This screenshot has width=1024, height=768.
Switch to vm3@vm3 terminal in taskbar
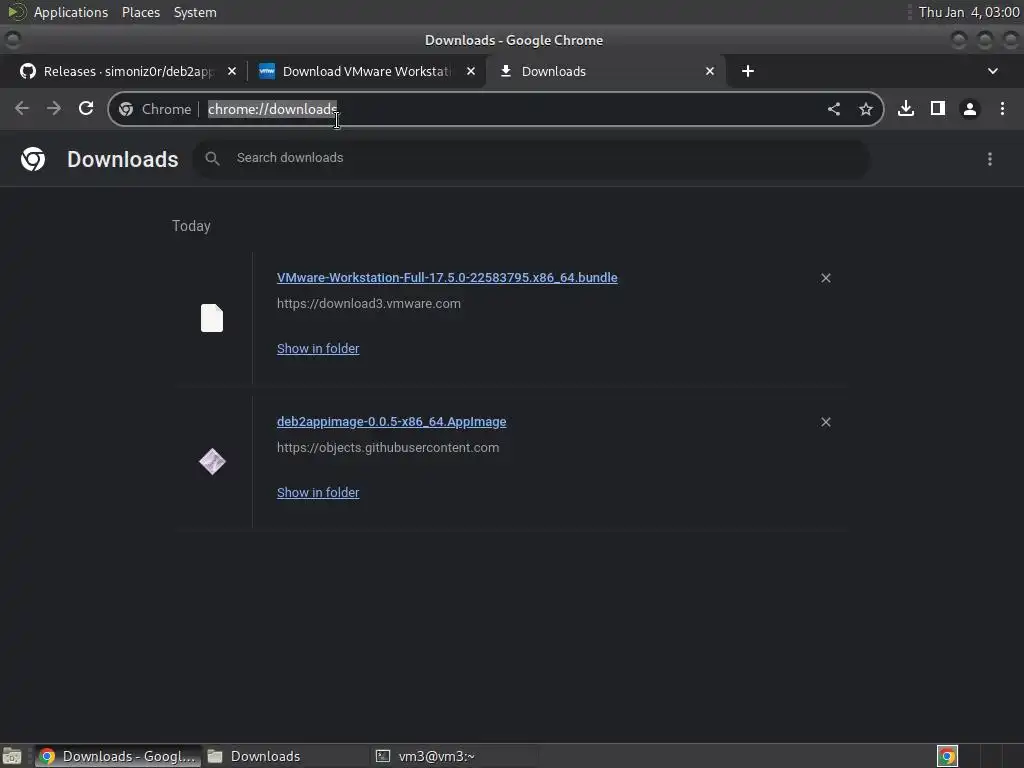click(x=455, y=756)
